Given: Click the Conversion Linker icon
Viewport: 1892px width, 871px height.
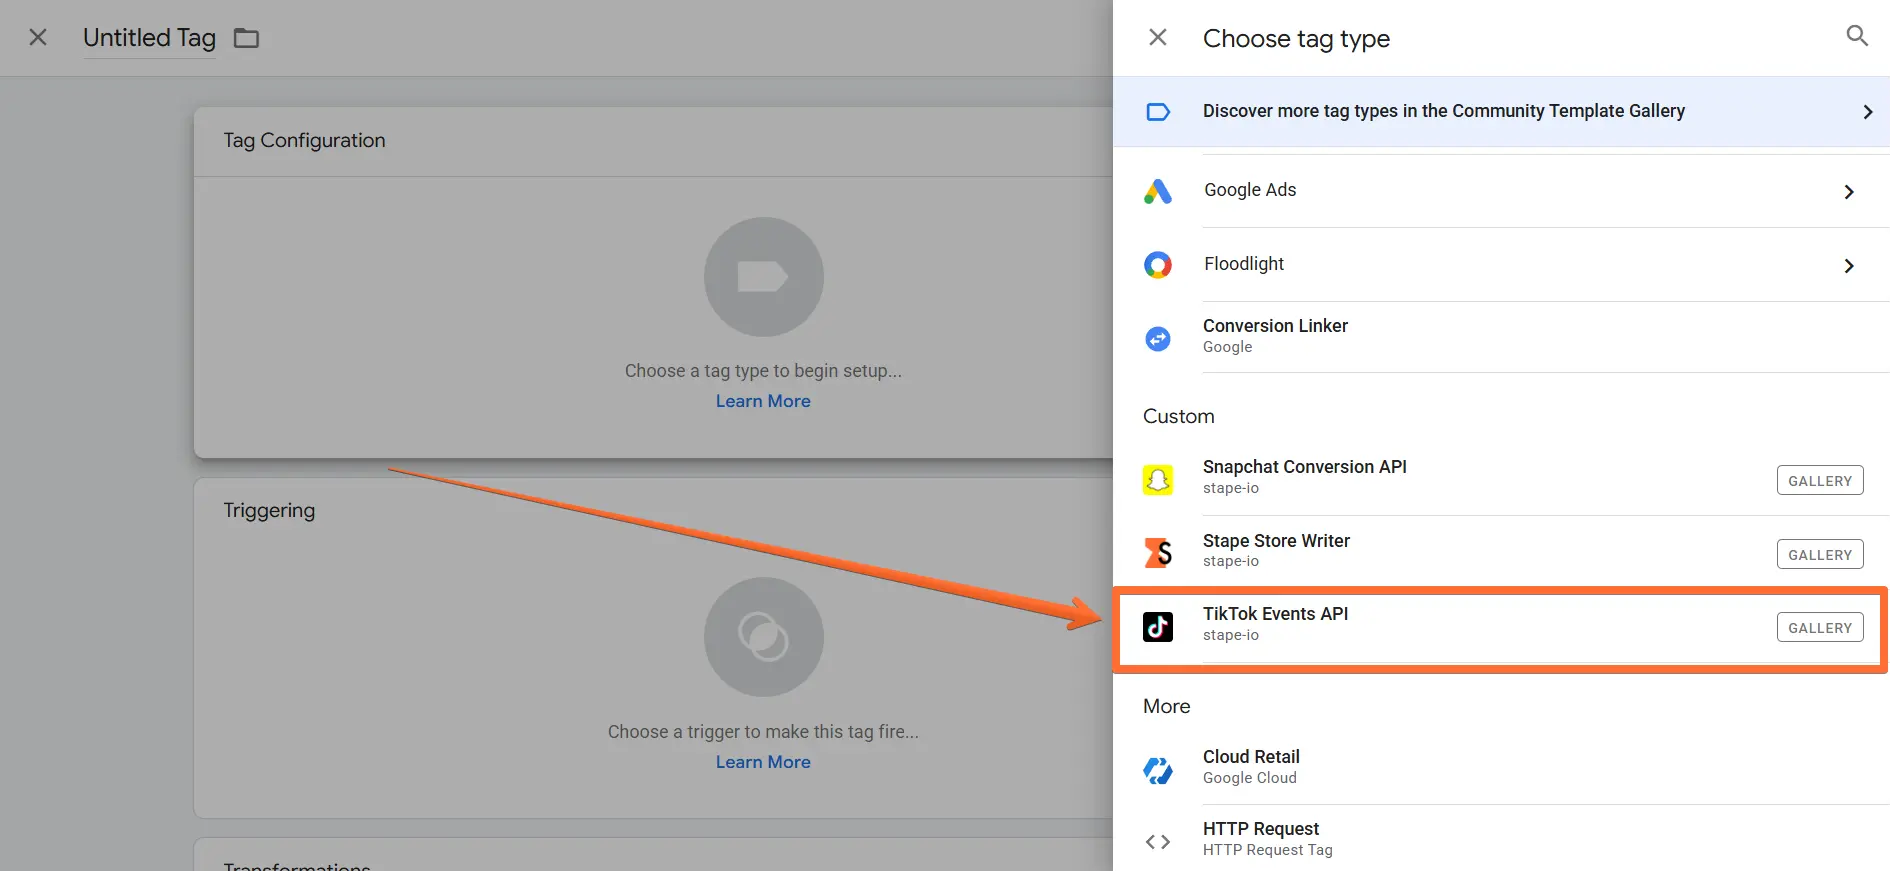Looking at the screenshot, I should pos(1158,339).
